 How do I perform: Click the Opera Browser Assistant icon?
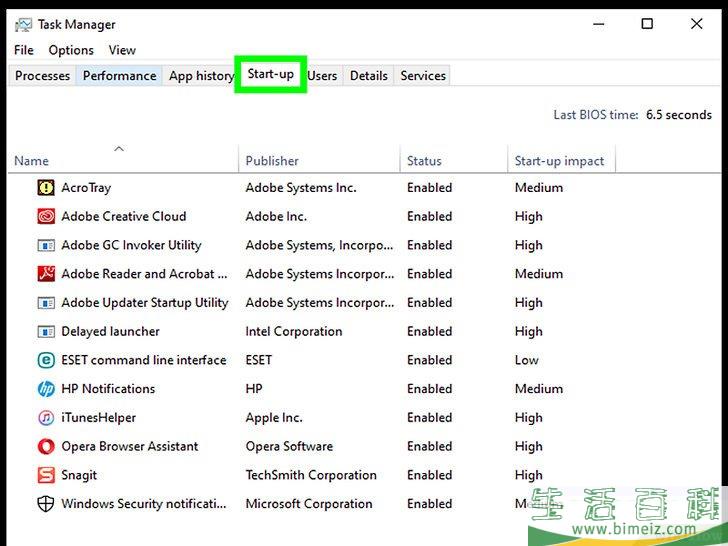point(46,447)
